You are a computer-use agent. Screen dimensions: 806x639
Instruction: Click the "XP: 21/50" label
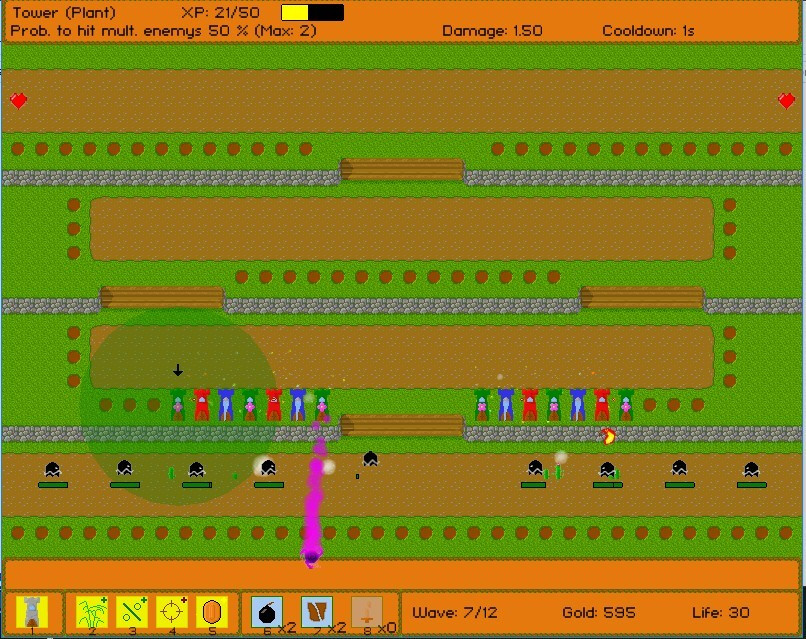click(221, 12)
